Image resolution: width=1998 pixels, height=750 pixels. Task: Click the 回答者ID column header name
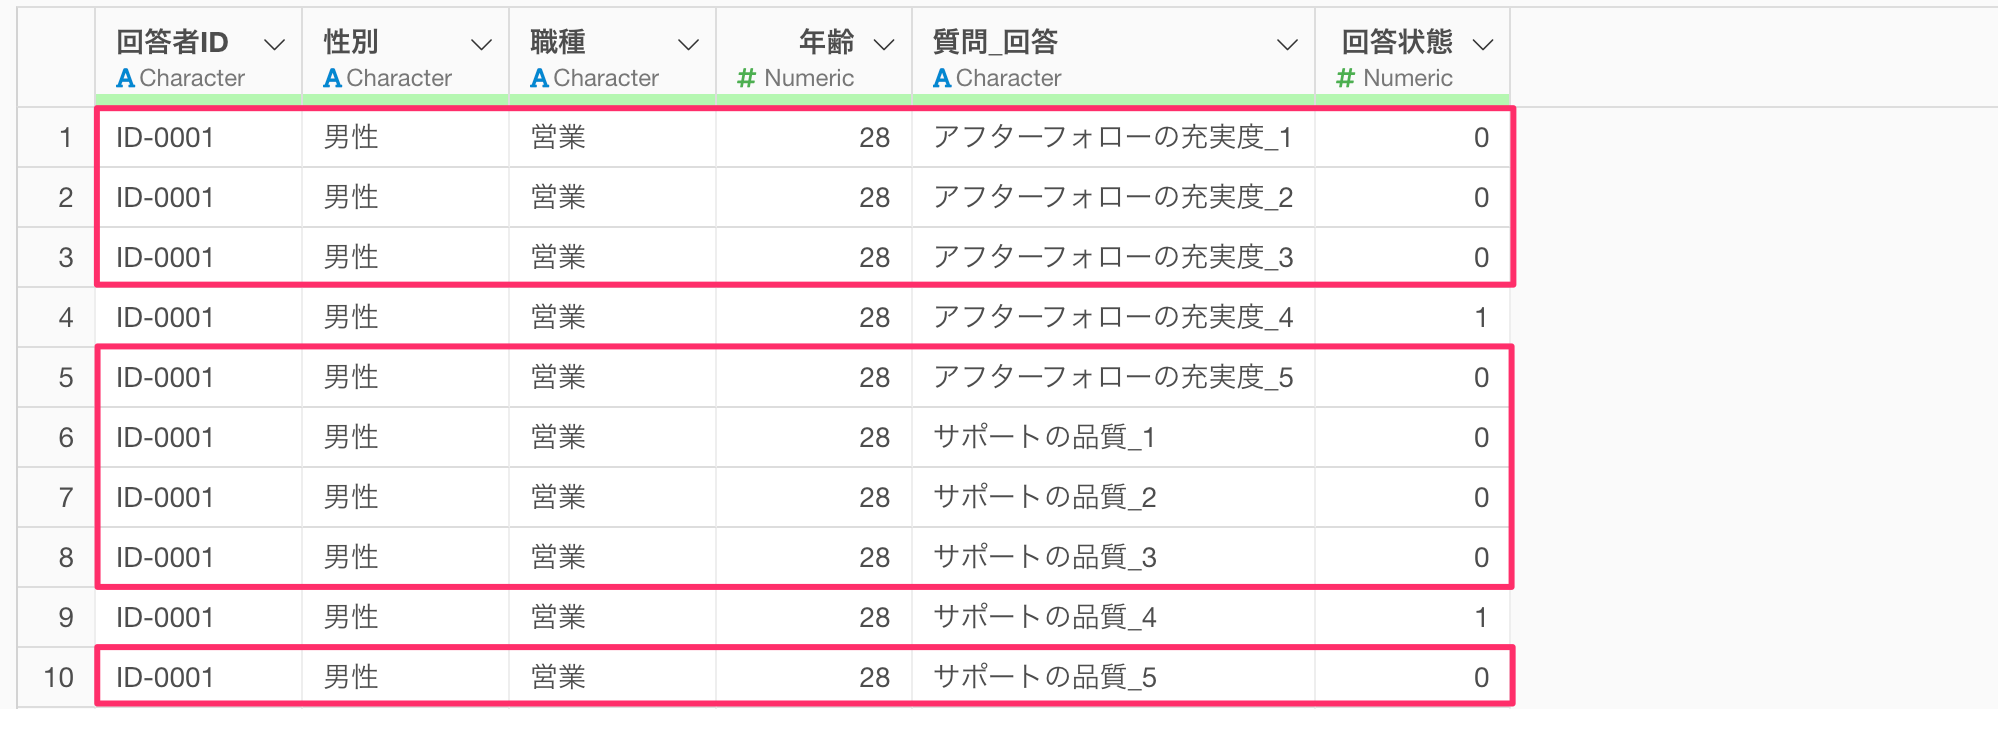pos(172,42)
